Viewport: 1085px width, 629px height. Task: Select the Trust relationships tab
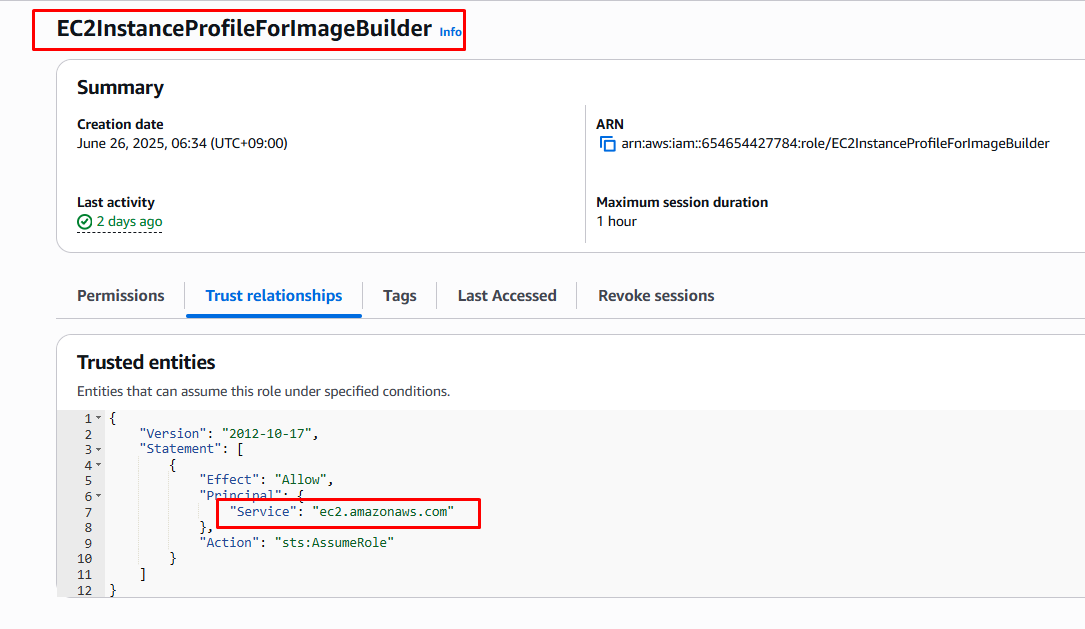tap(274, 296)
